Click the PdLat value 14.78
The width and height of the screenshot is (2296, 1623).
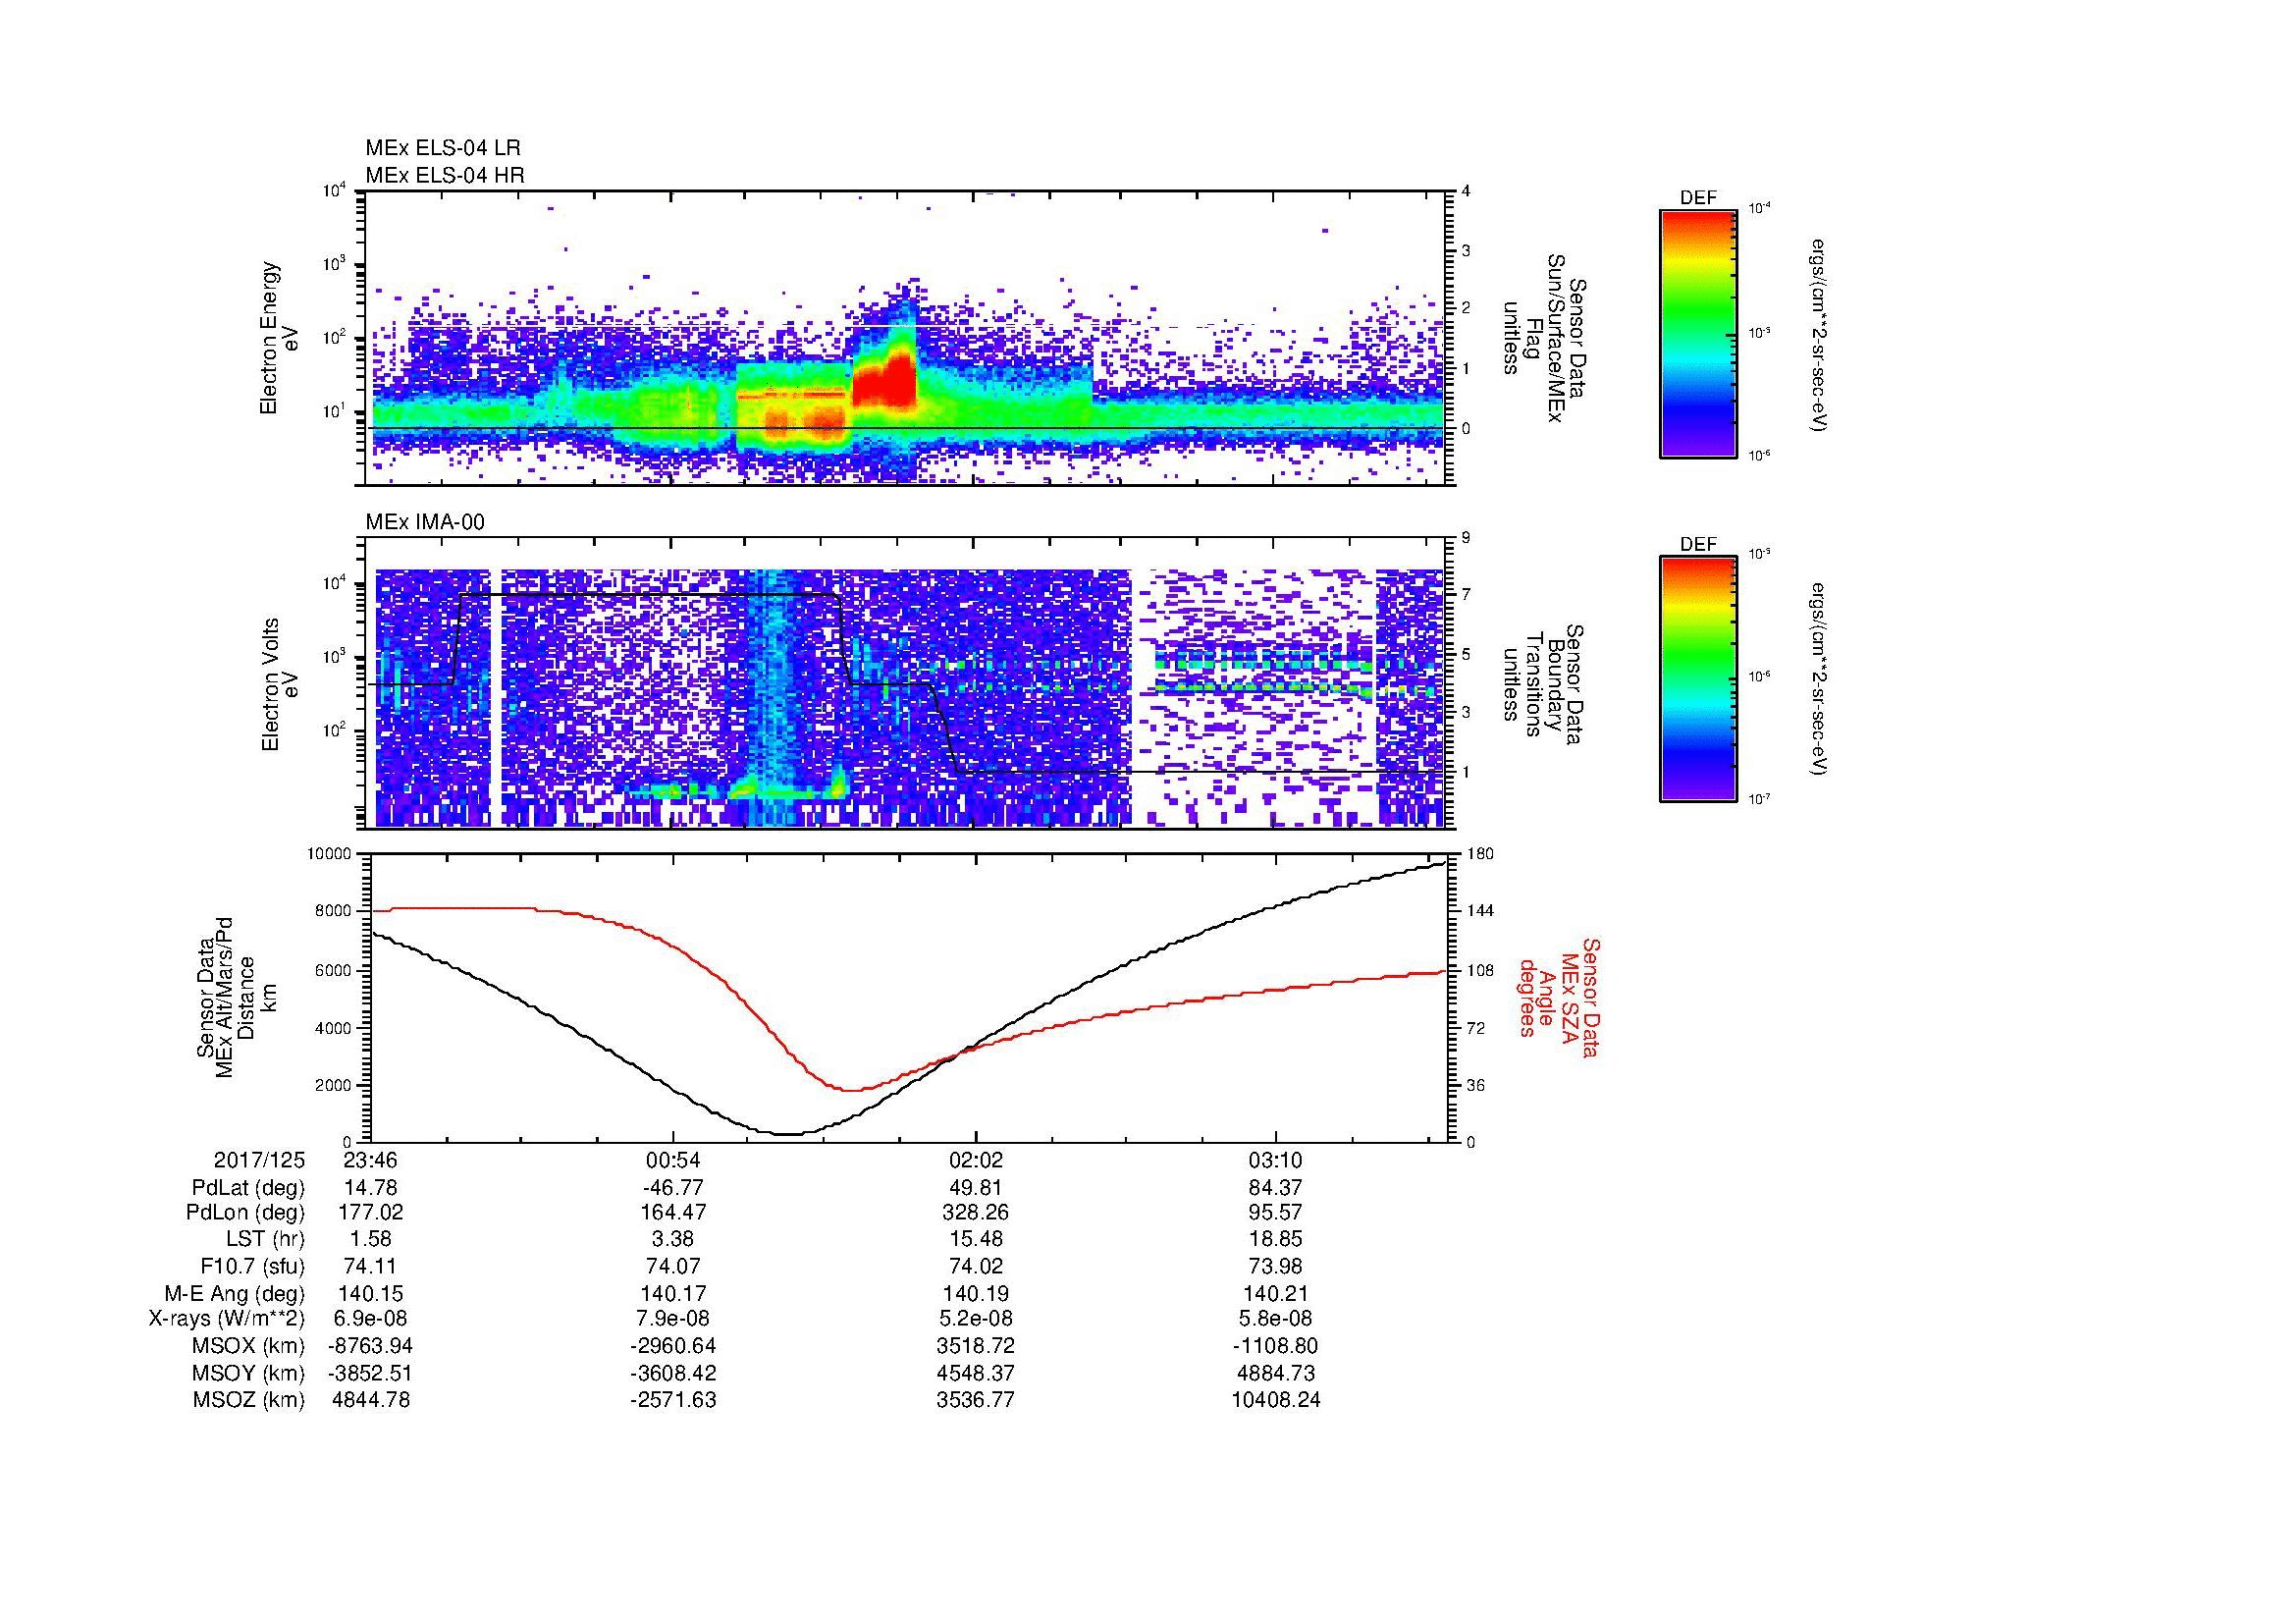[371, 1188]
